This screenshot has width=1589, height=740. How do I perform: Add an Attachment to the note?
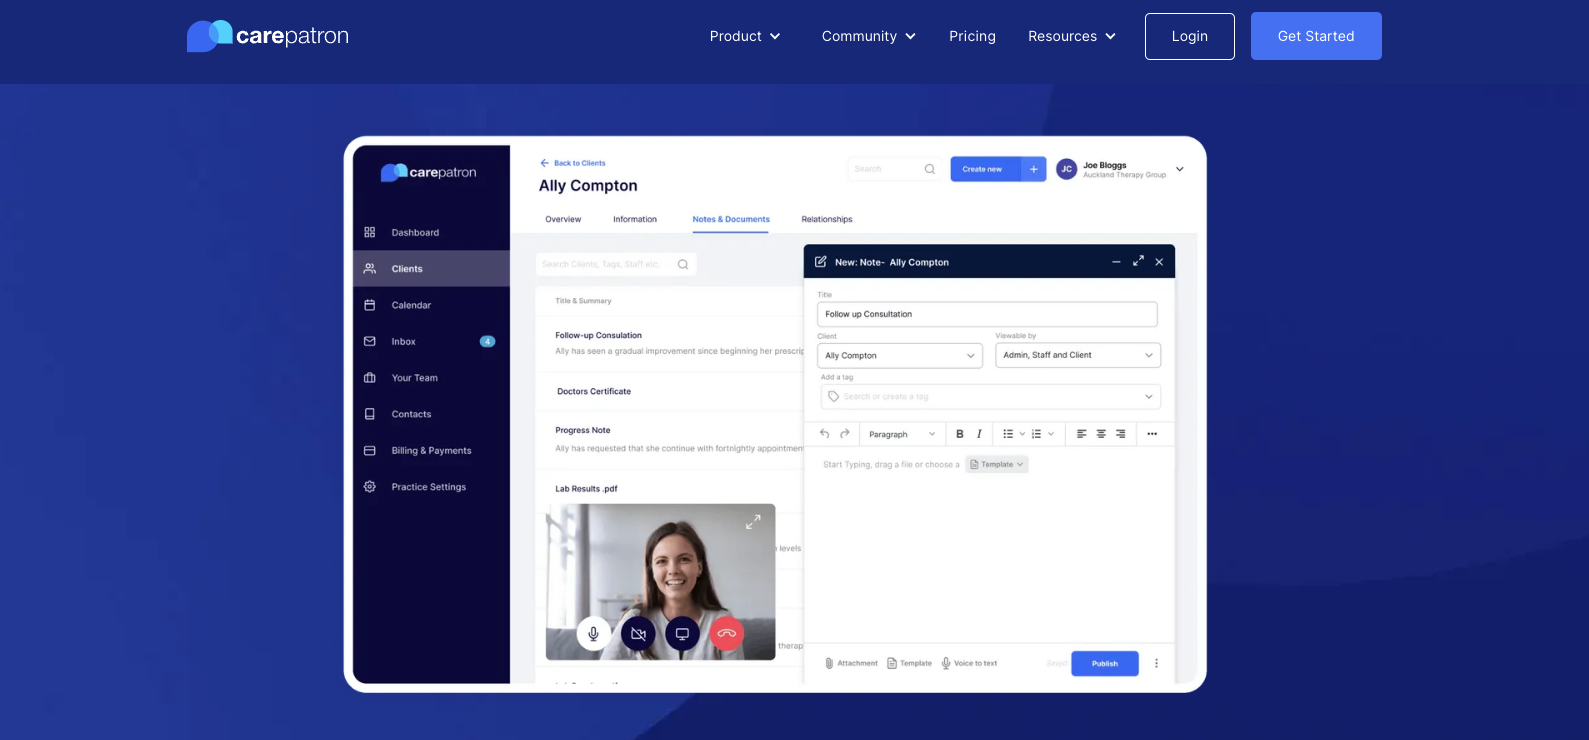[851, 663]
